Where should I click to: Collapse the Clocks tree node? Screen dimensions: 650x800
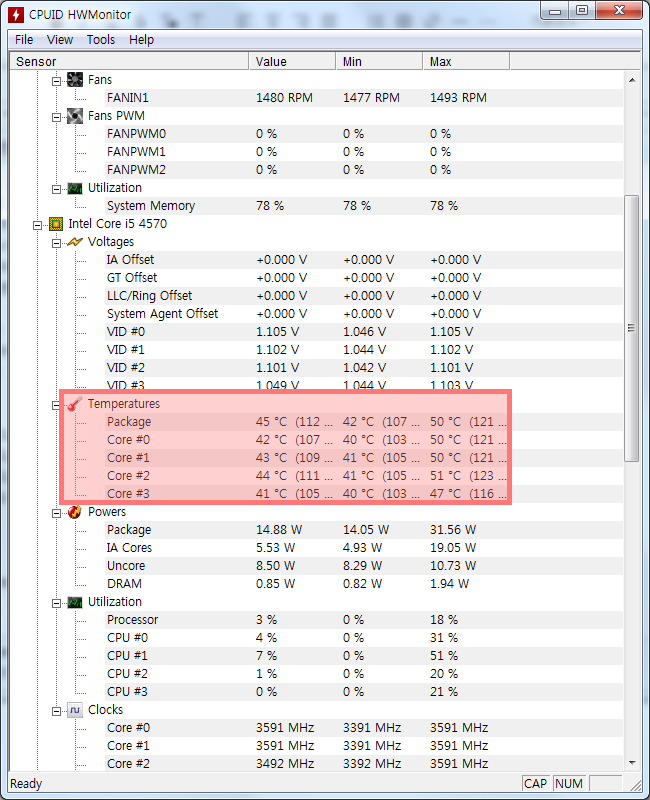point(56,711)
